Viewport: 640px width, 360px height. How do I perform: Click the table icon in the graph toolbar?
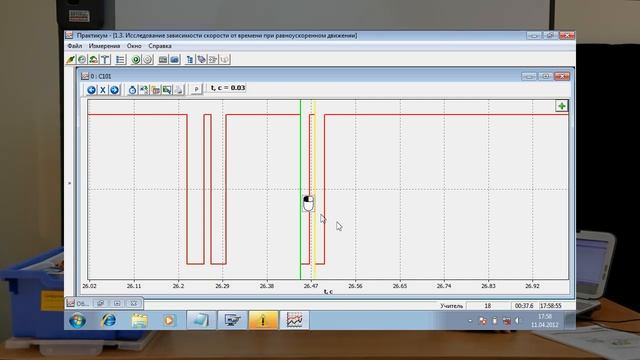pyautogui.click(x=156, y=90)
